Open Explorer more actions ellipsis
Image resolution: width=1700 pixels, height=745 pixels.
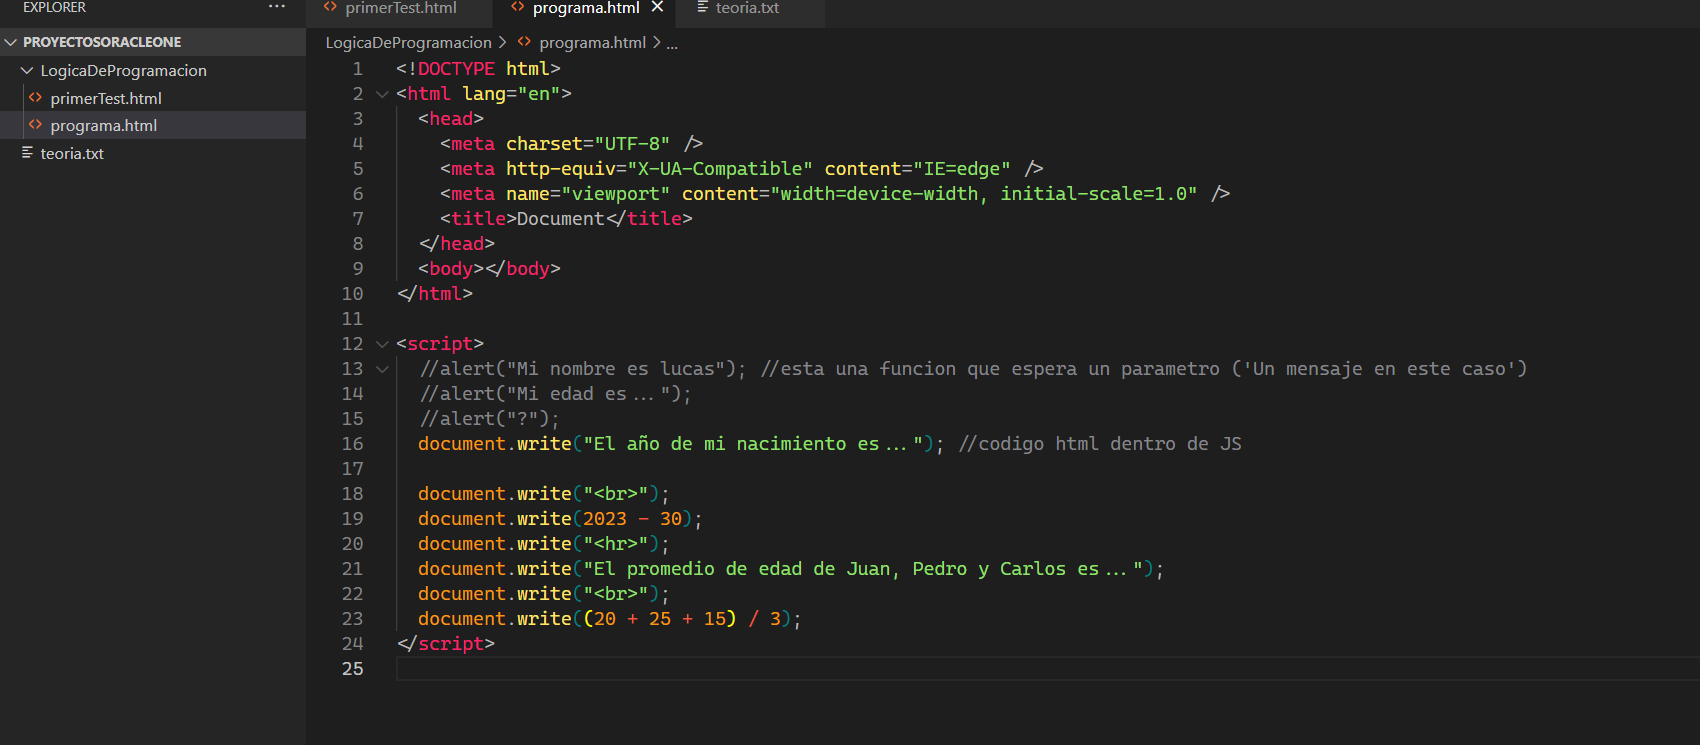click(277, 7)
